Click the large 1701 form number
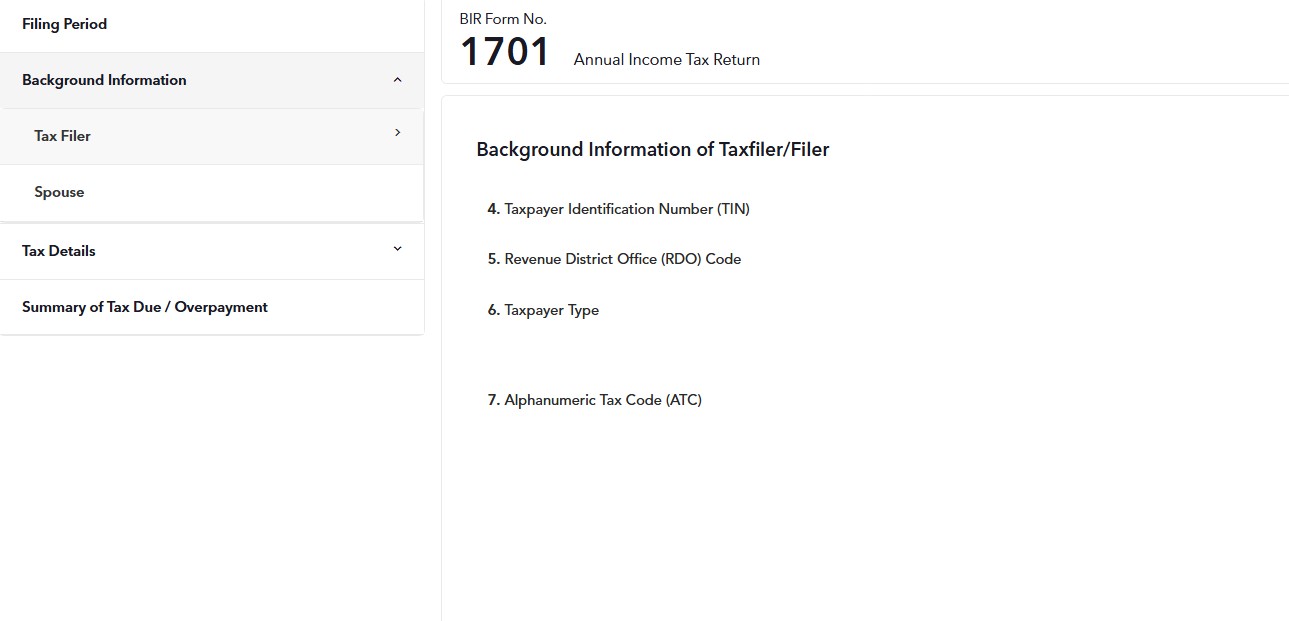The image size is (1289, 621). pyautogui.click(x=505, y=52)
